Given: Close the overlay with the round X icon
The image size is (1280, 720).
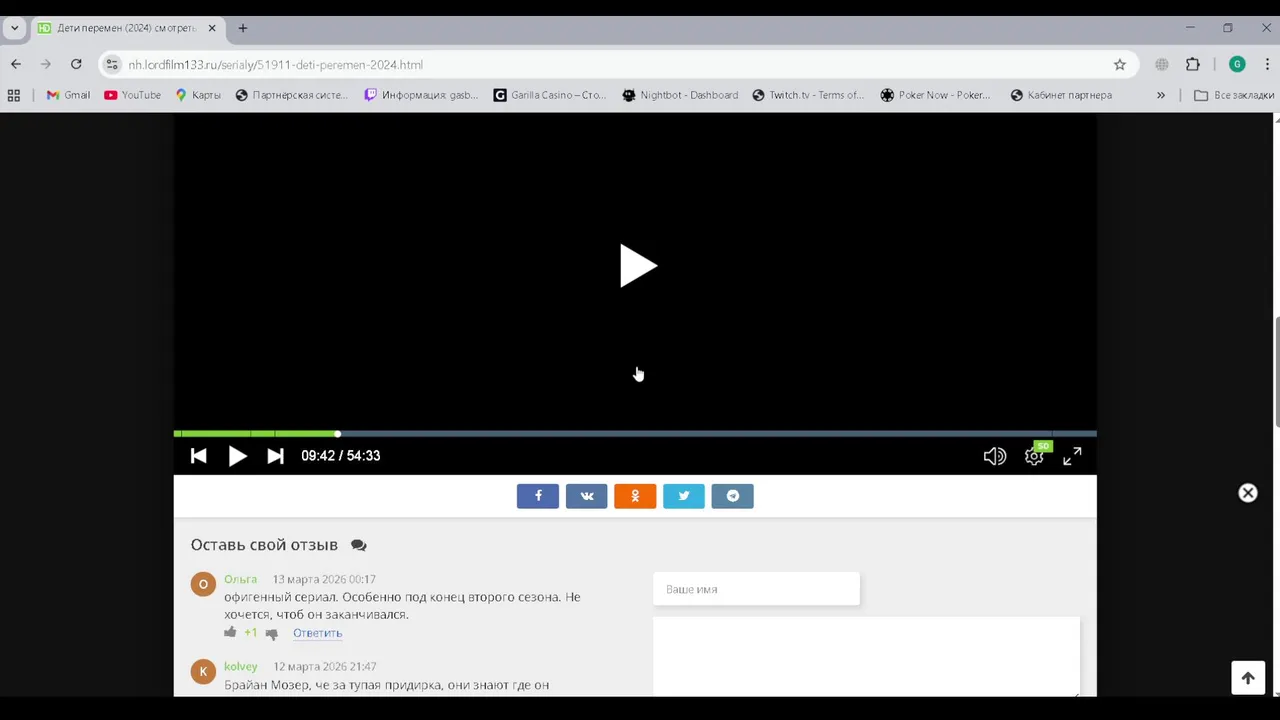Looking at the screenshot, I should coord(1248,493).
